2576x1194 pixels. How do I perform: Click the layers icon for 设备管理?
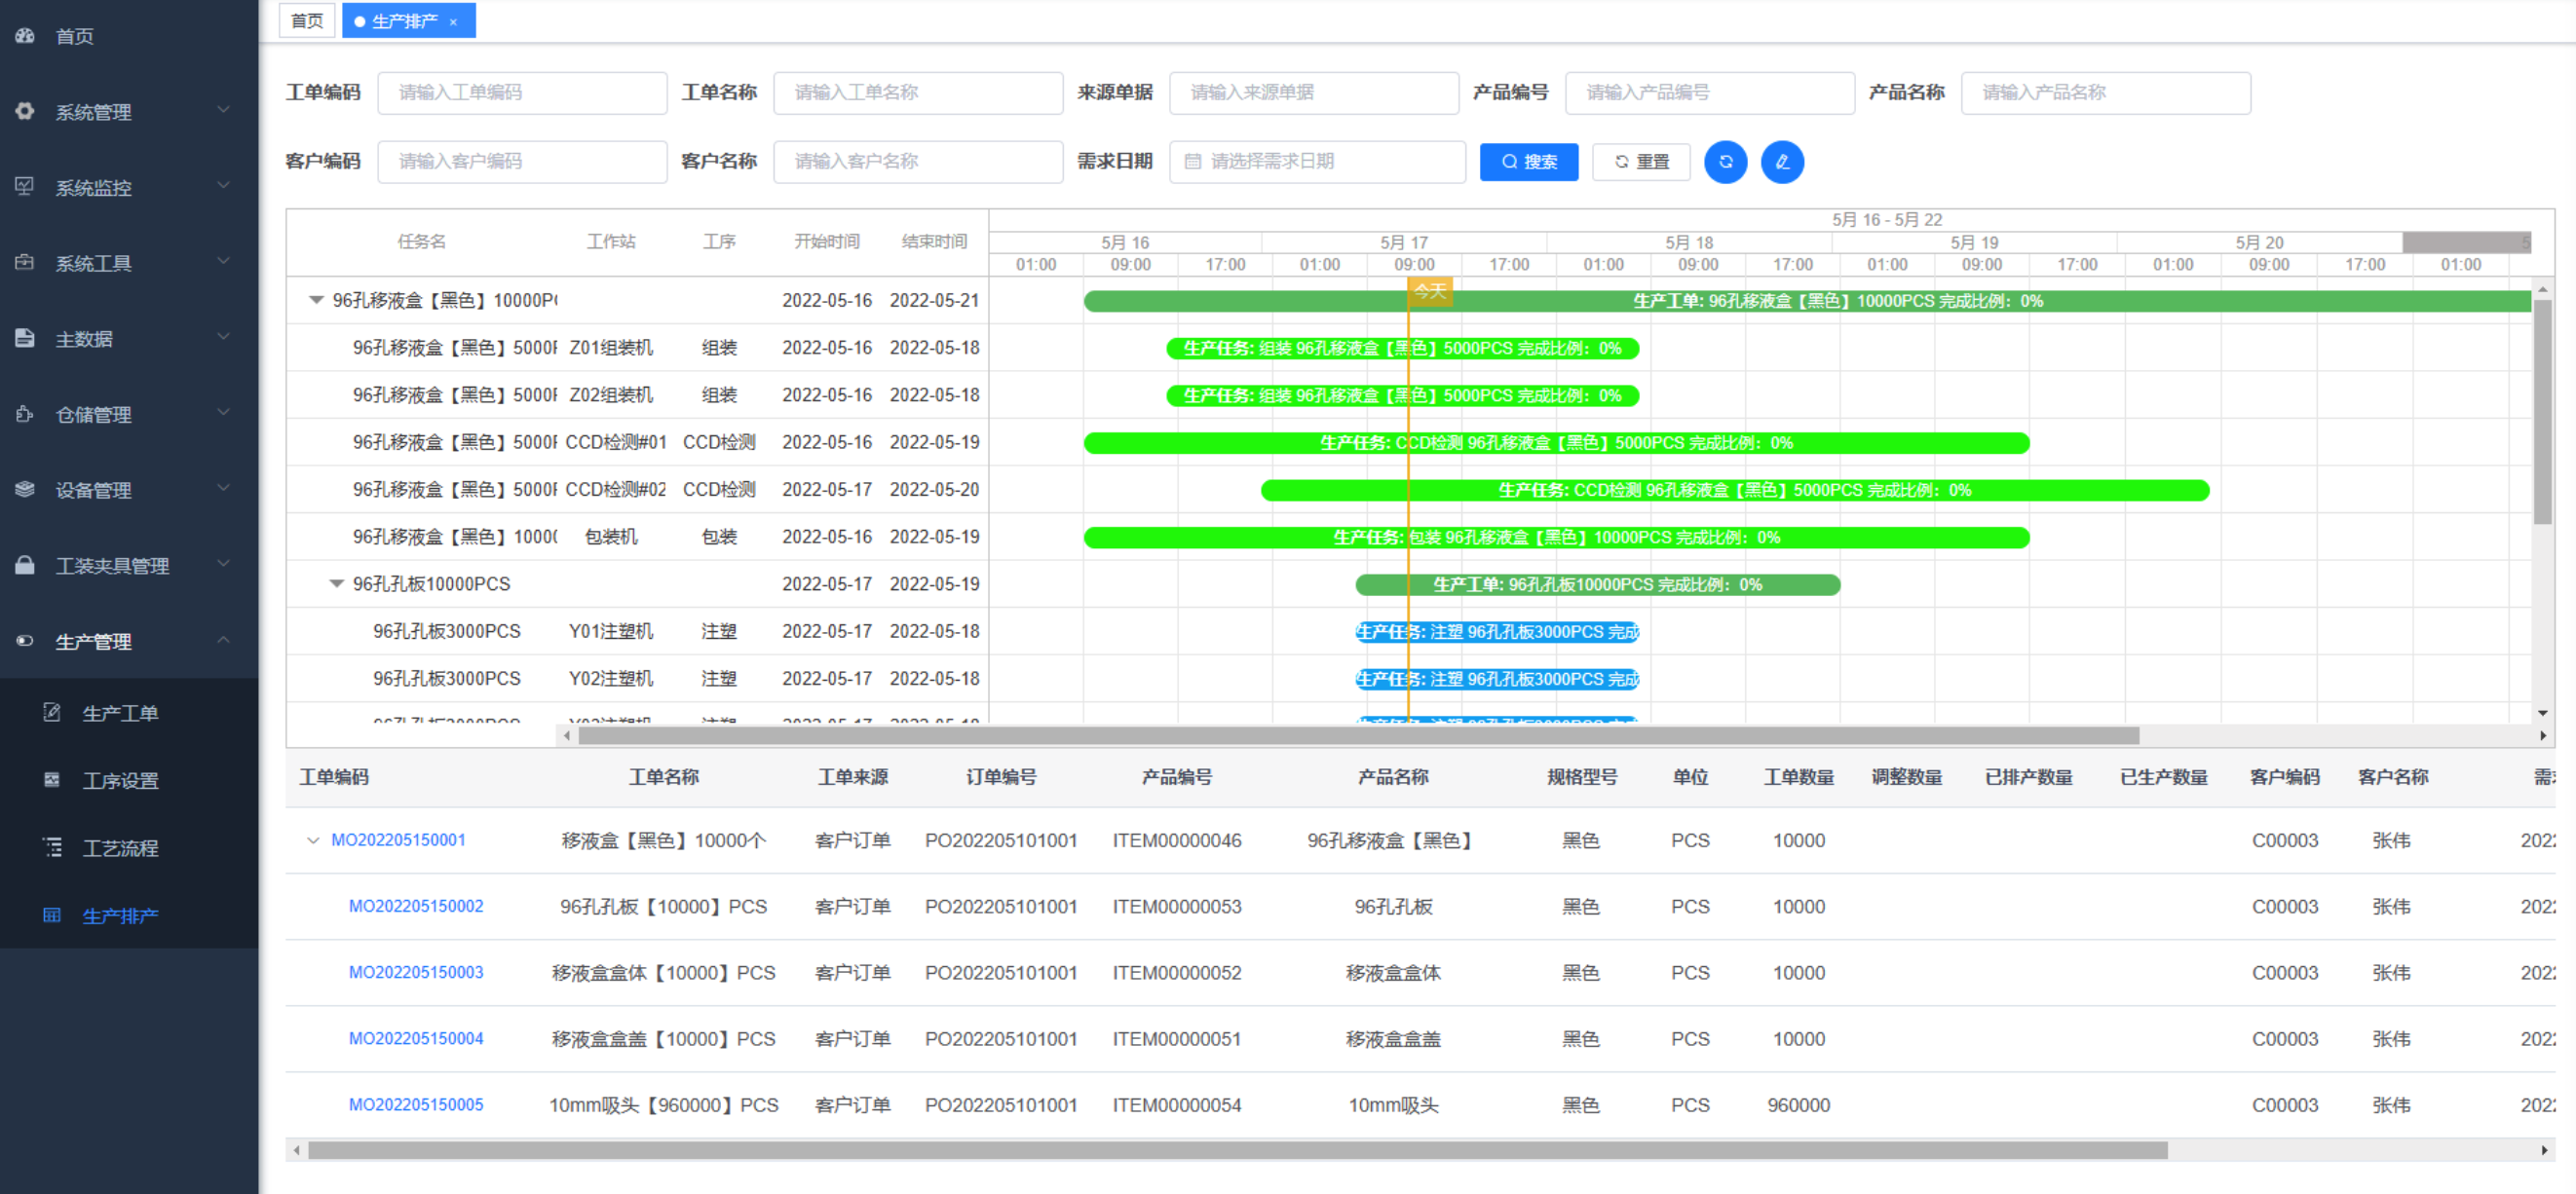[25, 489]
